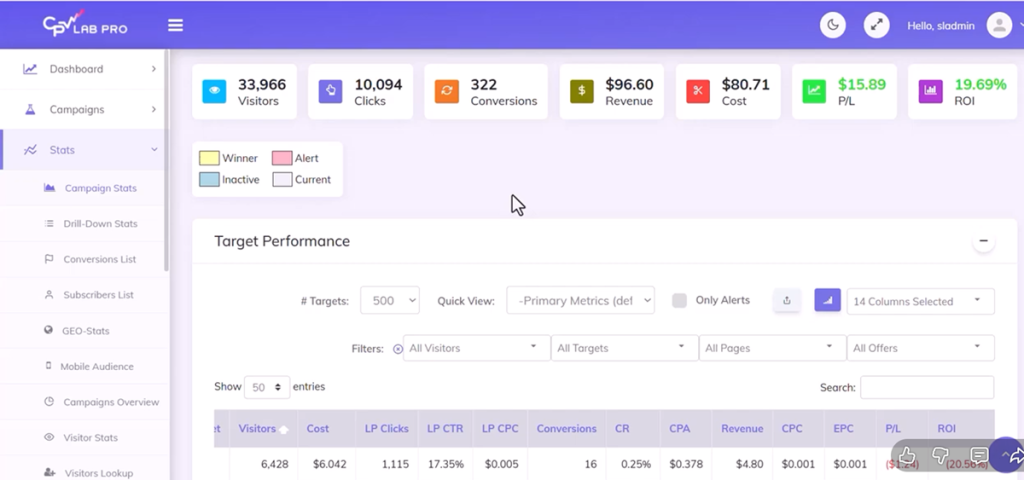Click the CPV Lab Pro logo
This screenshot has width=1024, height=480.
click(x=84, y=25)
